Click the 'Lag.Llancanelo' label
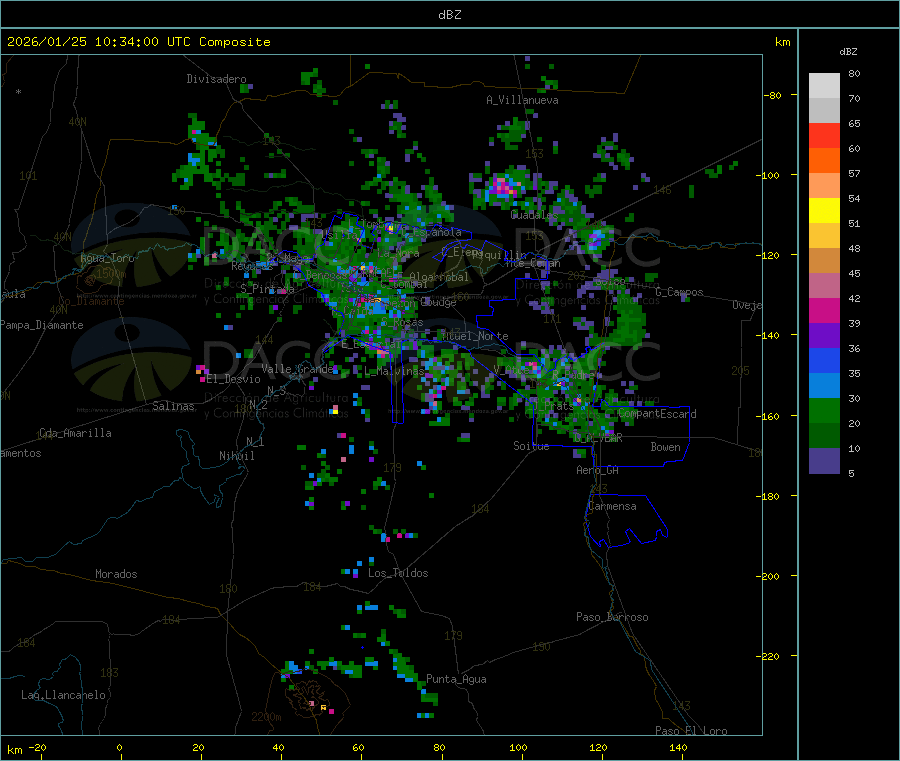Image resolution: width=900 pixels, height=761 pixels. pyautogui.click(x=63, y=695)
